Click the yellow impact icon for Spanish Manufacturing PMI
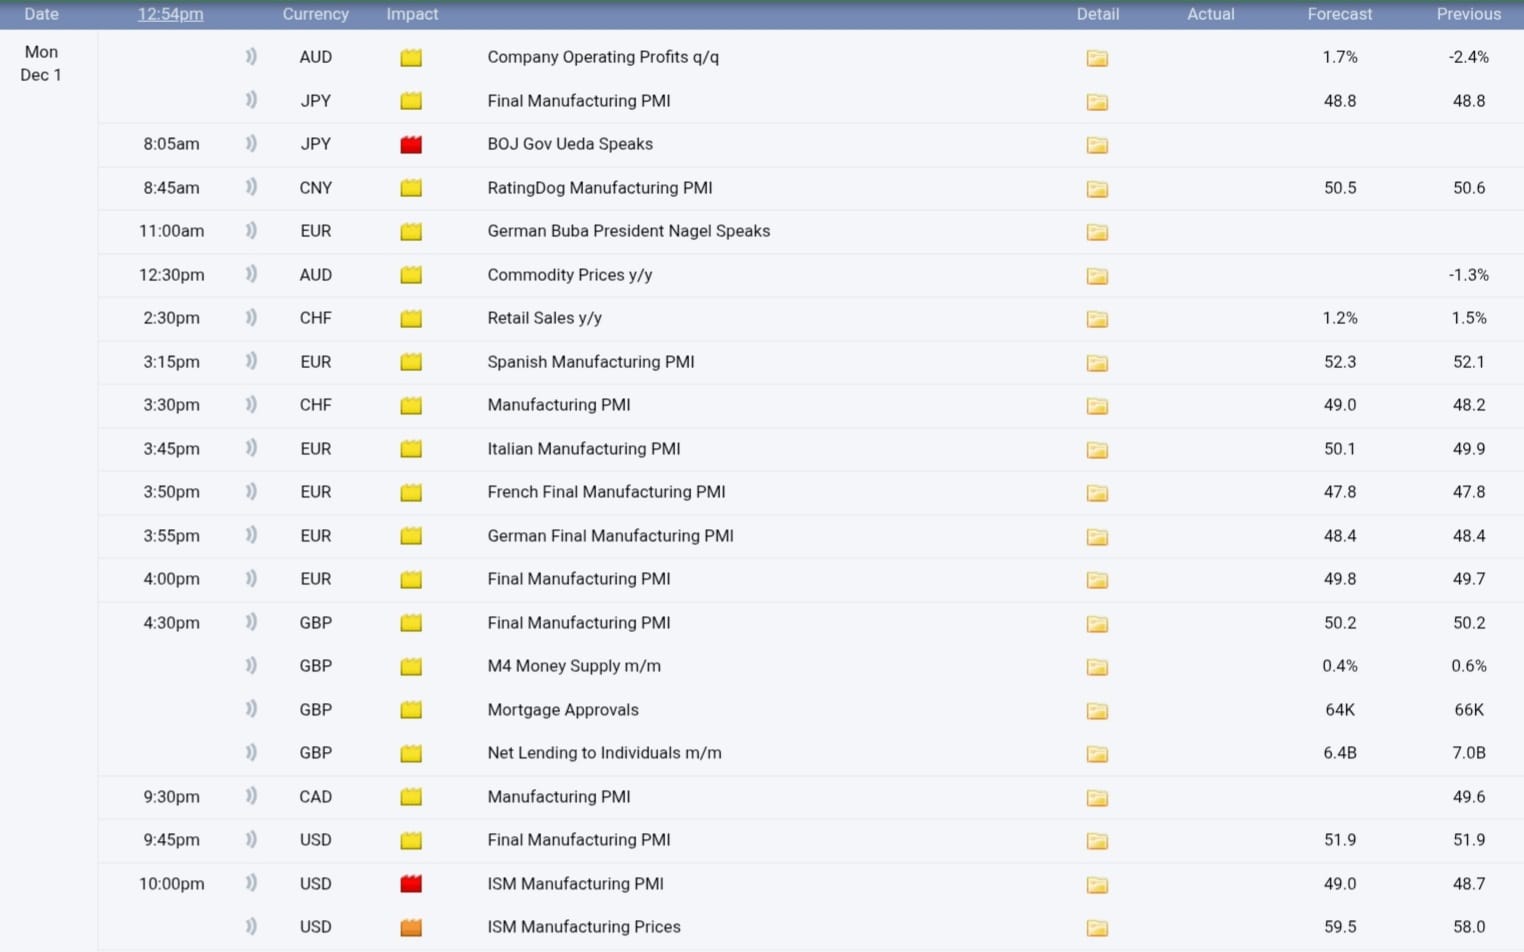 point(411,362)
